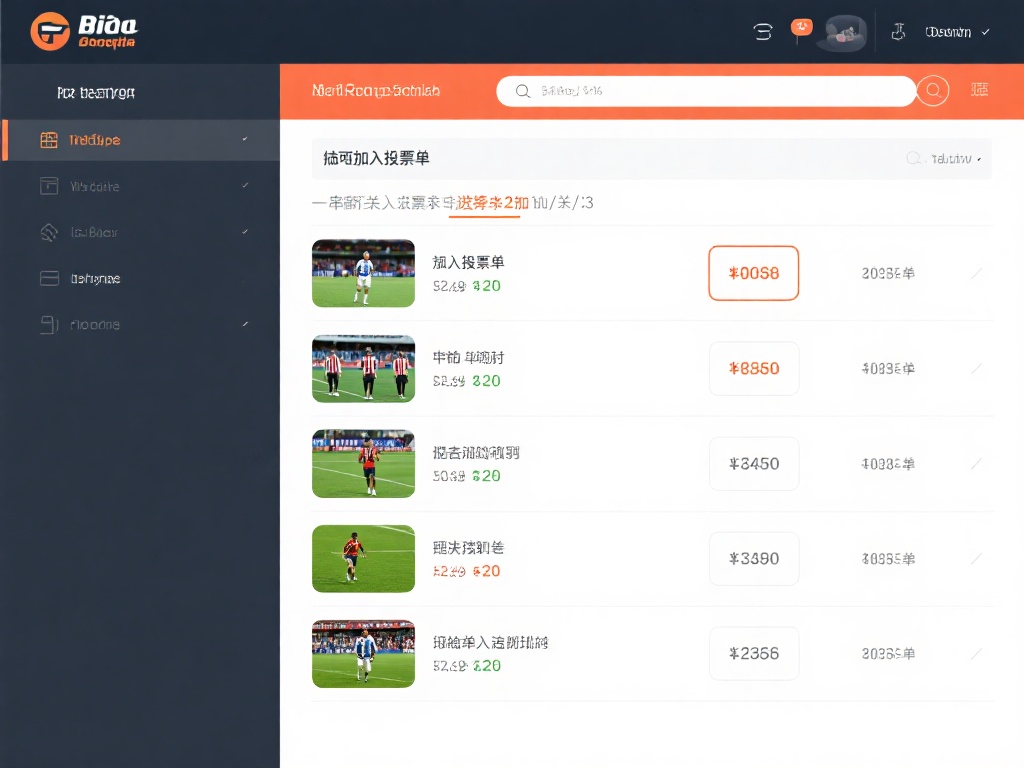Click the edit pencil icon in first row
This screenshot has width=1024, height=768.
pos(976,273)
